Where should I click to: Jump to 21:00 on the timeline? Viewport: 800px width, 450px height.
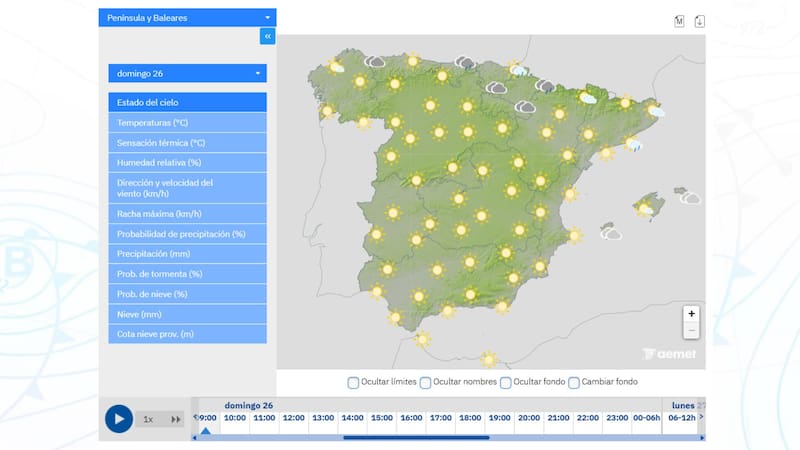(x=558, y=418)
